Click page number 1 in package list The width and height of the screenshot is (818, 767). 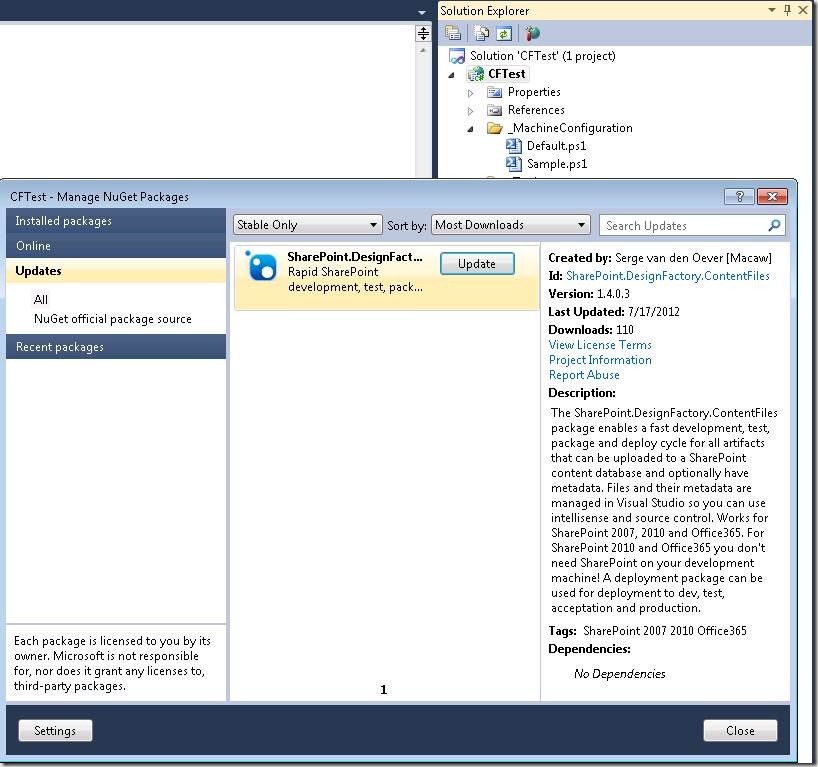383,690
